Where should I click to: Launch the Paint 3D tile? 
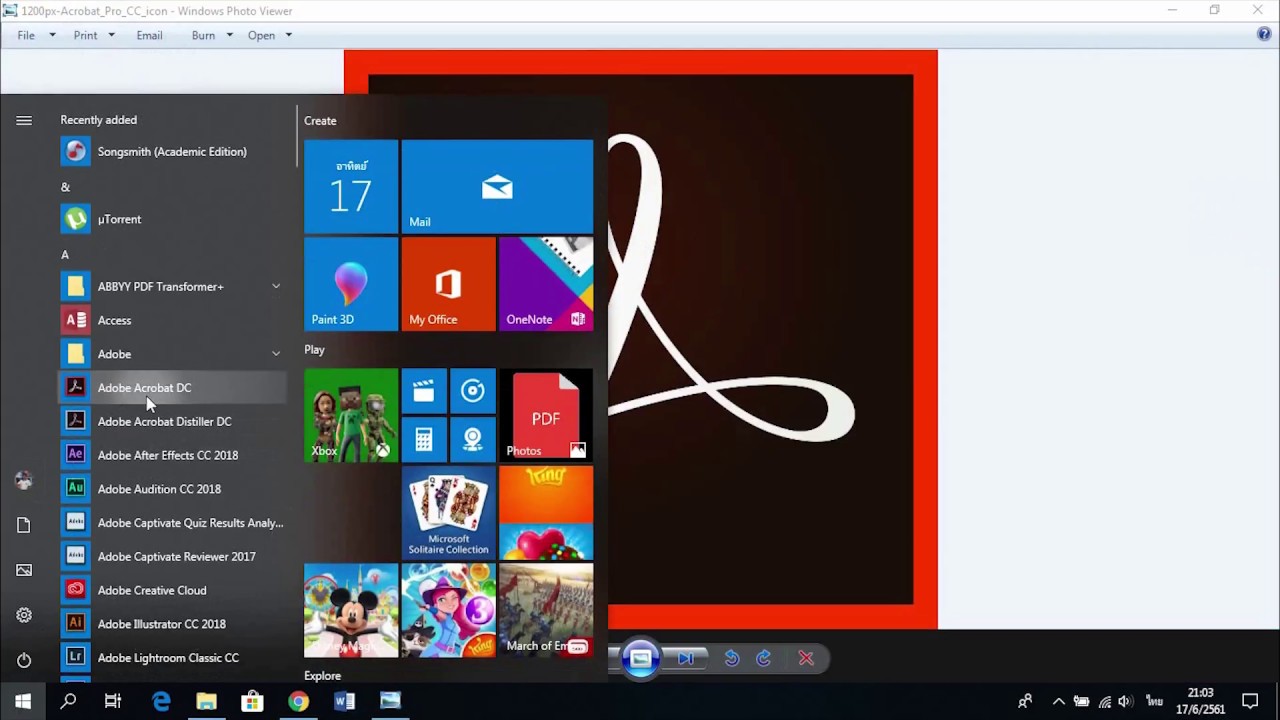[351, 284]
